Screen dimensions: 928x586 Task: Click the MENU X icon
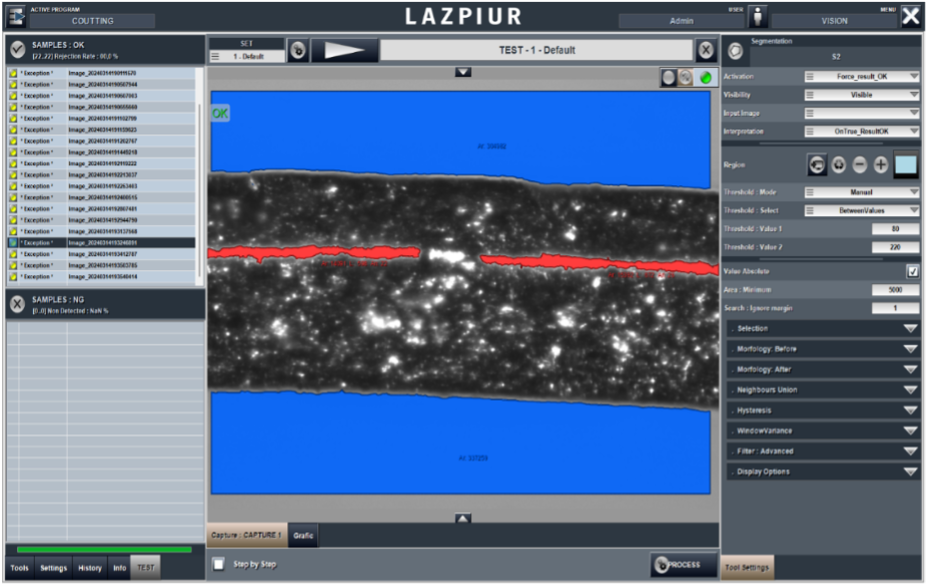(911, 17)
